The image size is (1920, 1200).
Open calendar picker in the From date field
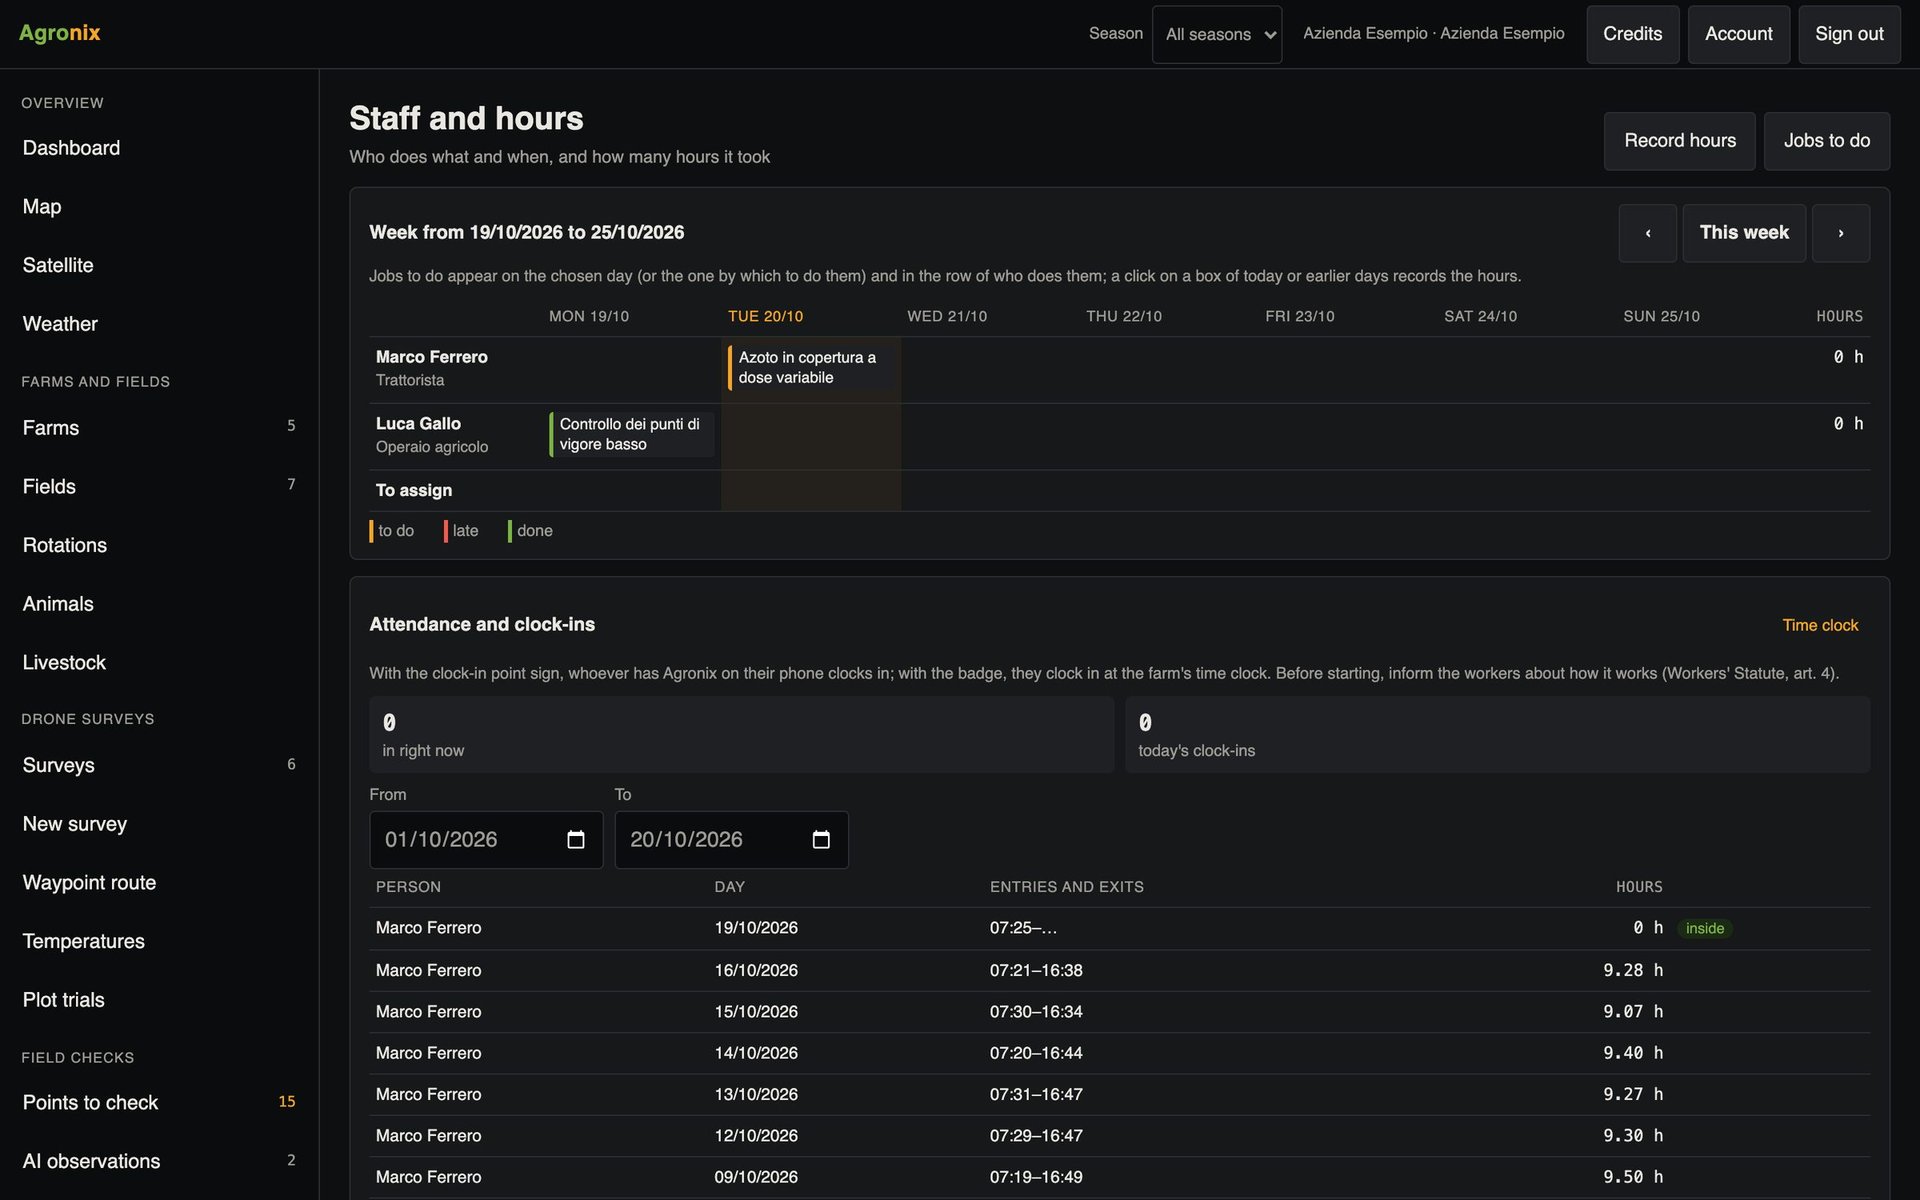coord(576,840)
